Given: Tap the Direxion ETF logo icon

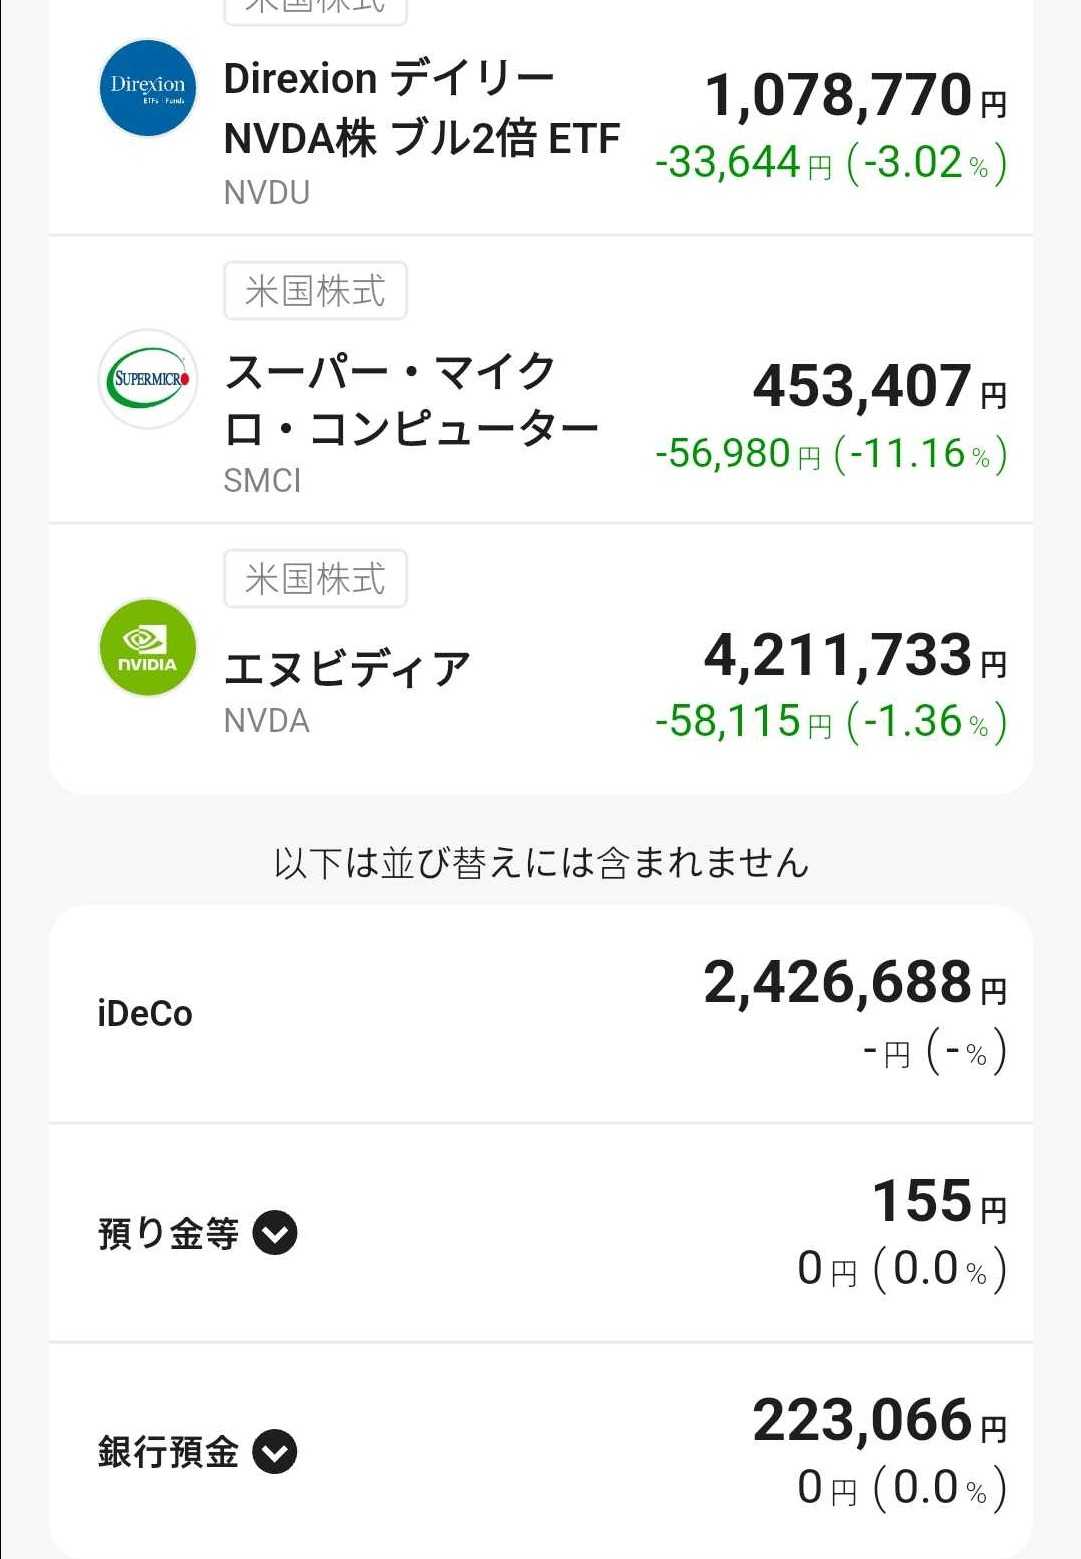Looking at the screenshot, I should (x=148, y=88).
